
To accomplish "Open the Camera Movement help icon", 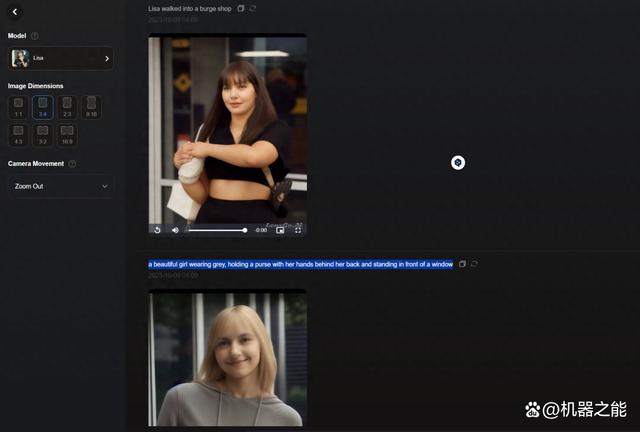I will click(x=72, y=164).
